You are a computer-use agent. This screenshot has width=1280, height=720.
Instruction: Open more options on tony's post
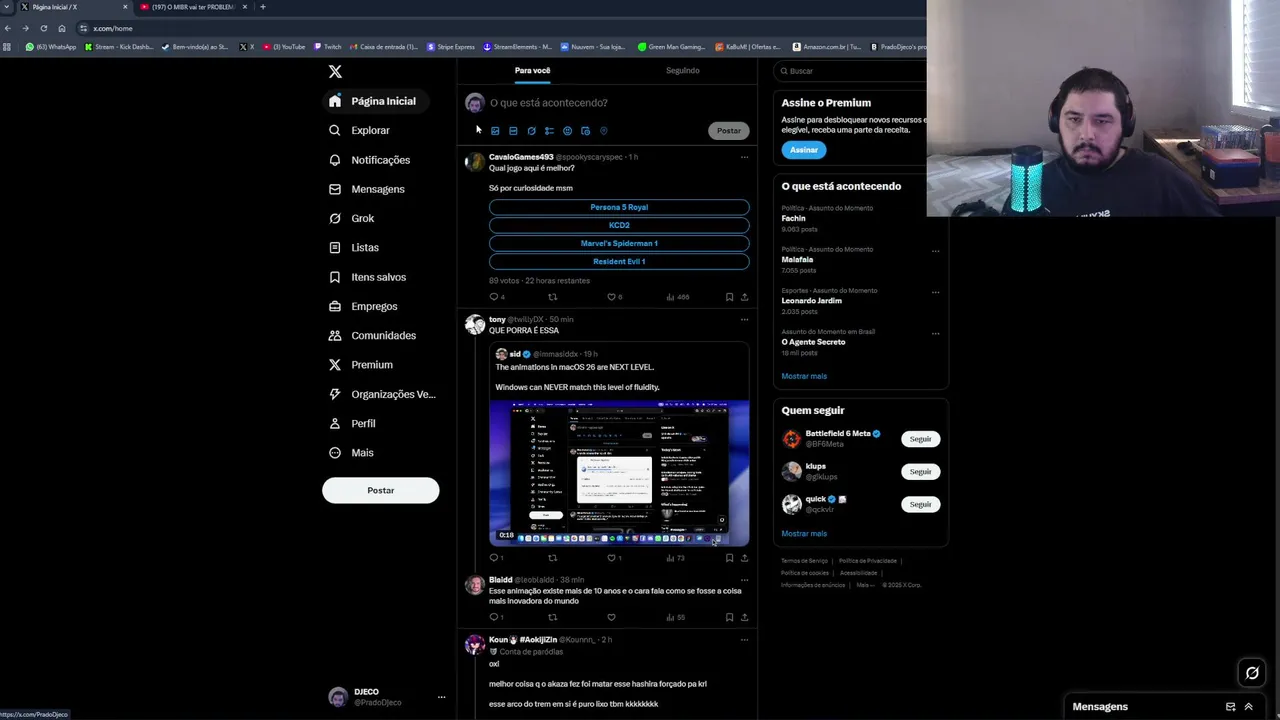(x=744, y=319)
